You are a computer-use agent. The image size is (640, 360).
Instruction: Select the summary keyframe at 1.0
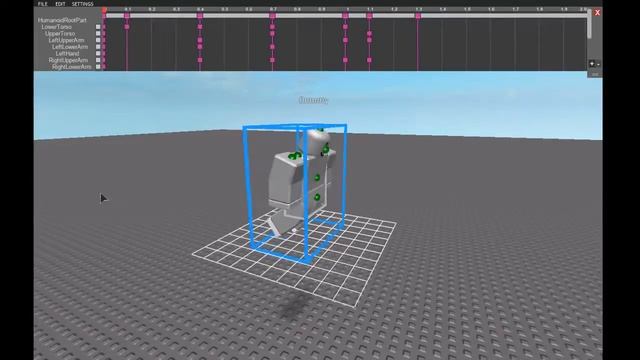pyautogui.click(x=345, y=16)
